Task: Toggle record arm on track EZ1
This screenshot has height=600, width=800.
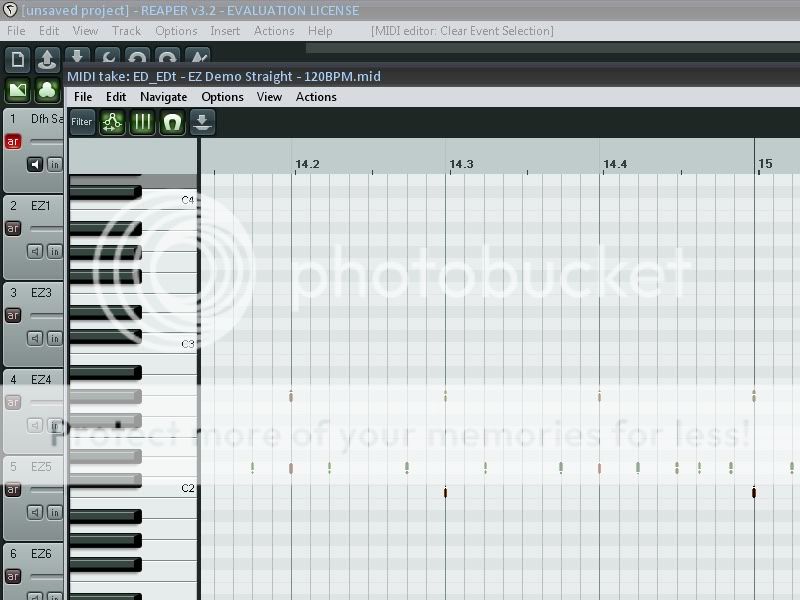Action: coord(13,228)
